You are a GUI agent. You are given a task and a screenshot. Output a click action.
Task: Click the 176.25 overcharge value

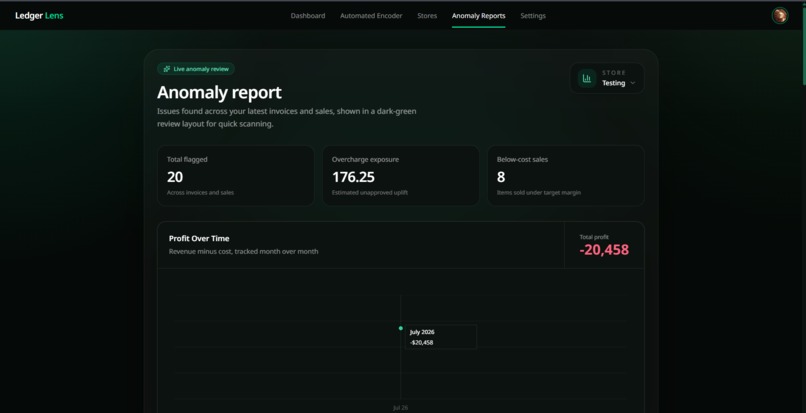point(353,177)
